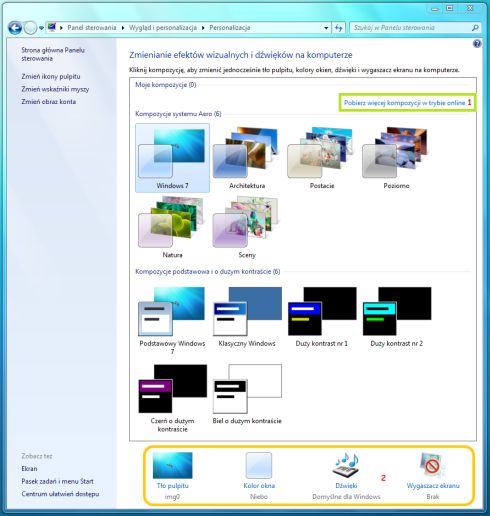Pick the Sceny theme
Viewport: 490px width, 516px height.
tap(247, 227)
